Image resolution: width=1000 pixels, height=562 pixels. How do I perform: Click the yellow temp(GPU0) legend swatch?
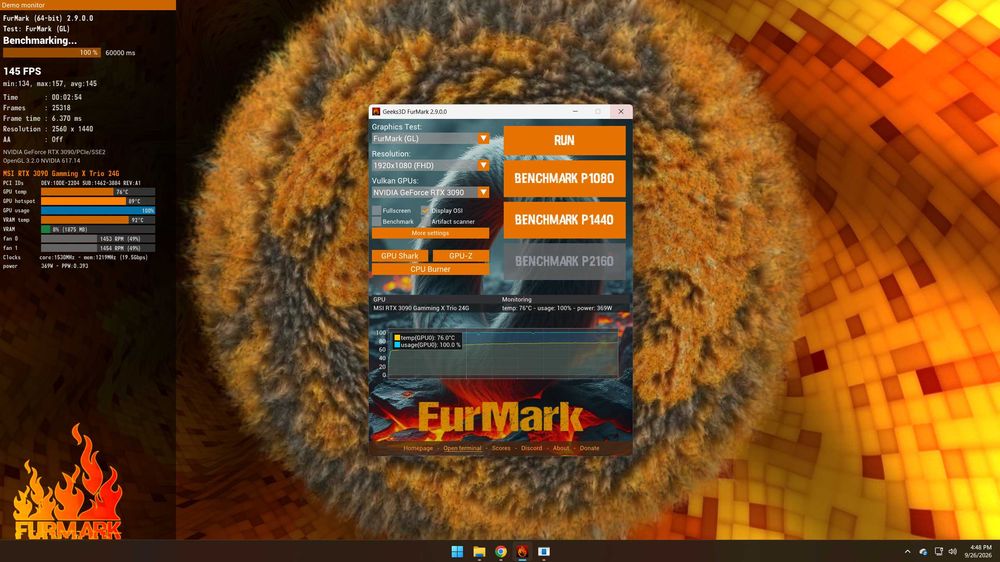397,338
